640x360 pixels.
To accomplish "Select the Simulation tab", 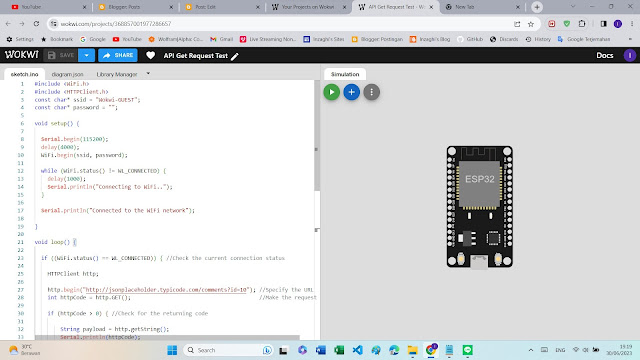I will point(345,74).
